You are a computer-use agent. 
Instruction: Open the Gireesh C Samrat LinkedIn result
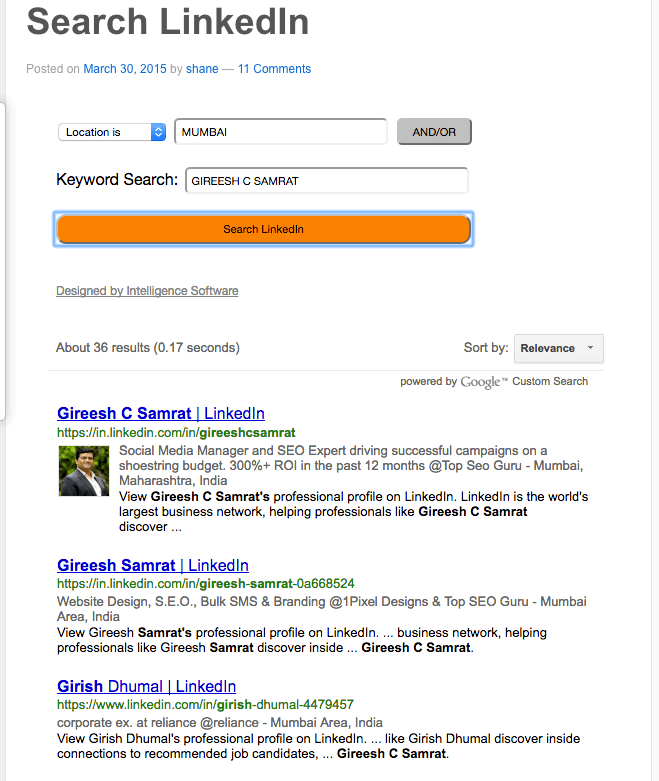coord(160,413)
